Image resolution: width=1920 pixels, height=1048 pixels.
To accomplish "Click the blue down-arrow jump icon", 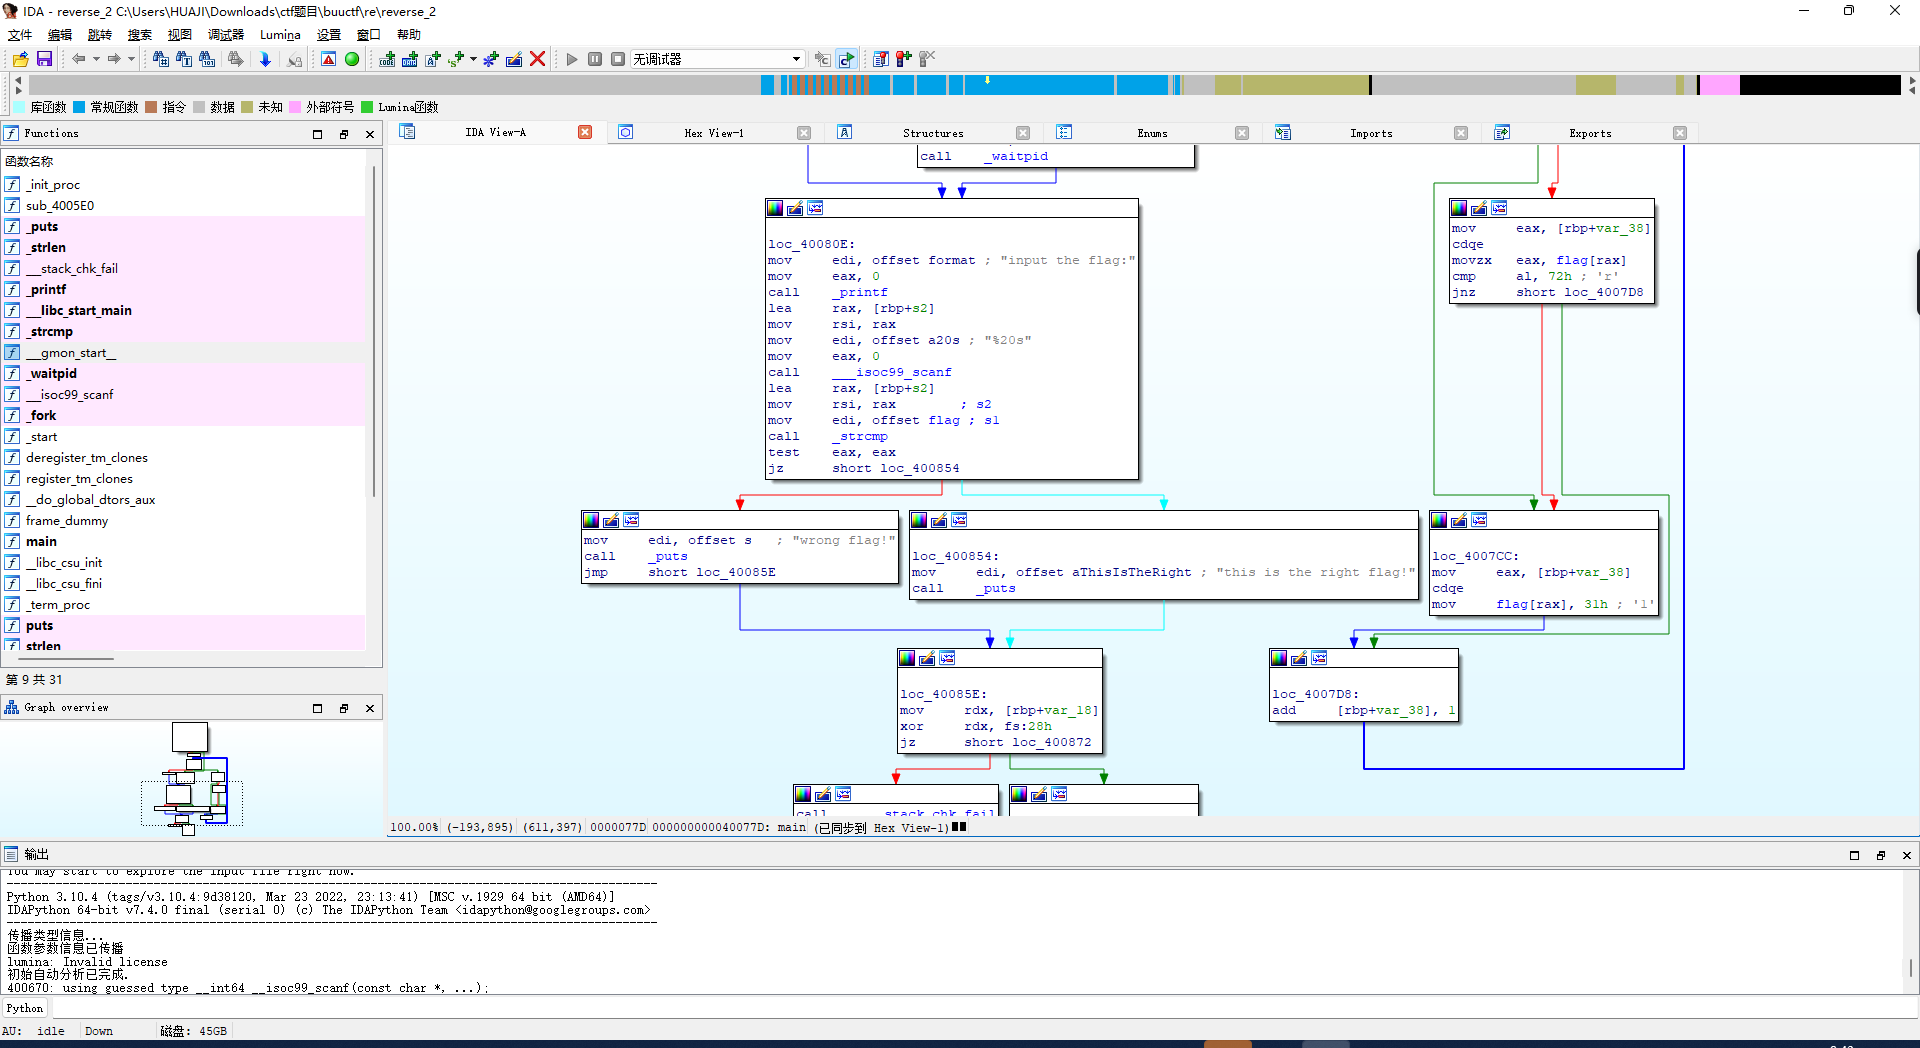I will (x=265, y=59).
